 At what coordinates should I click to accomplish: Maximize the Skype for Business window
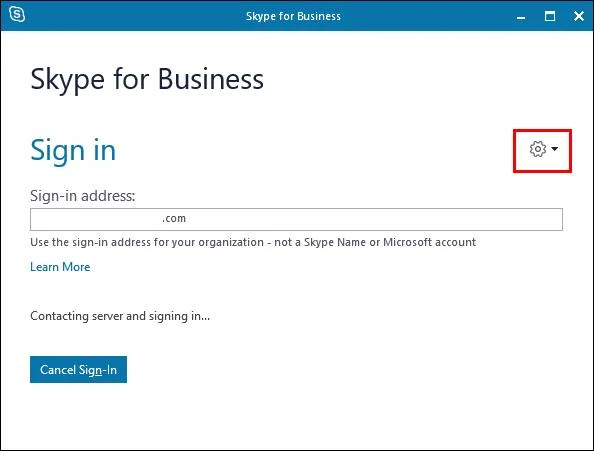pos(550,16)
